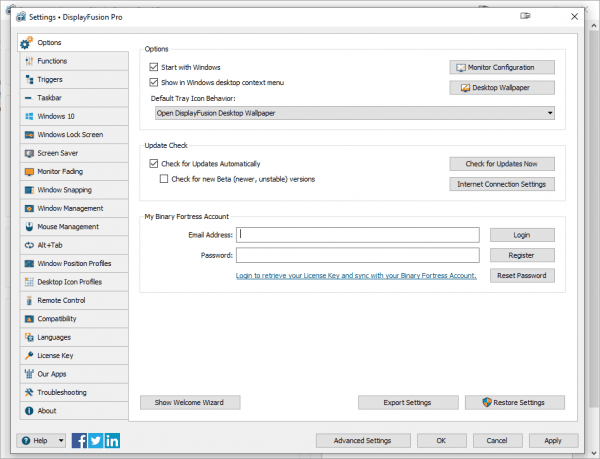Toggle Start with Windows checkbox
Screen dimensions: 600x459
coord(154,67)
